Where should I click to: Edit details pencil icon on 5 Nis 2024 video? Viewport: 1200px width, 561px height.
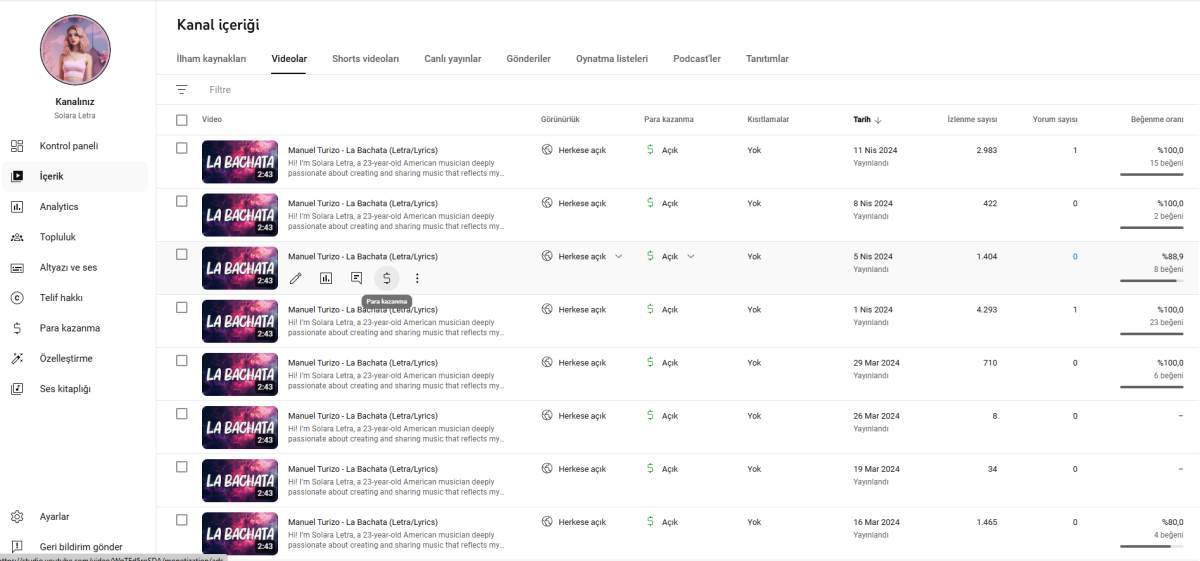(296, 278)
